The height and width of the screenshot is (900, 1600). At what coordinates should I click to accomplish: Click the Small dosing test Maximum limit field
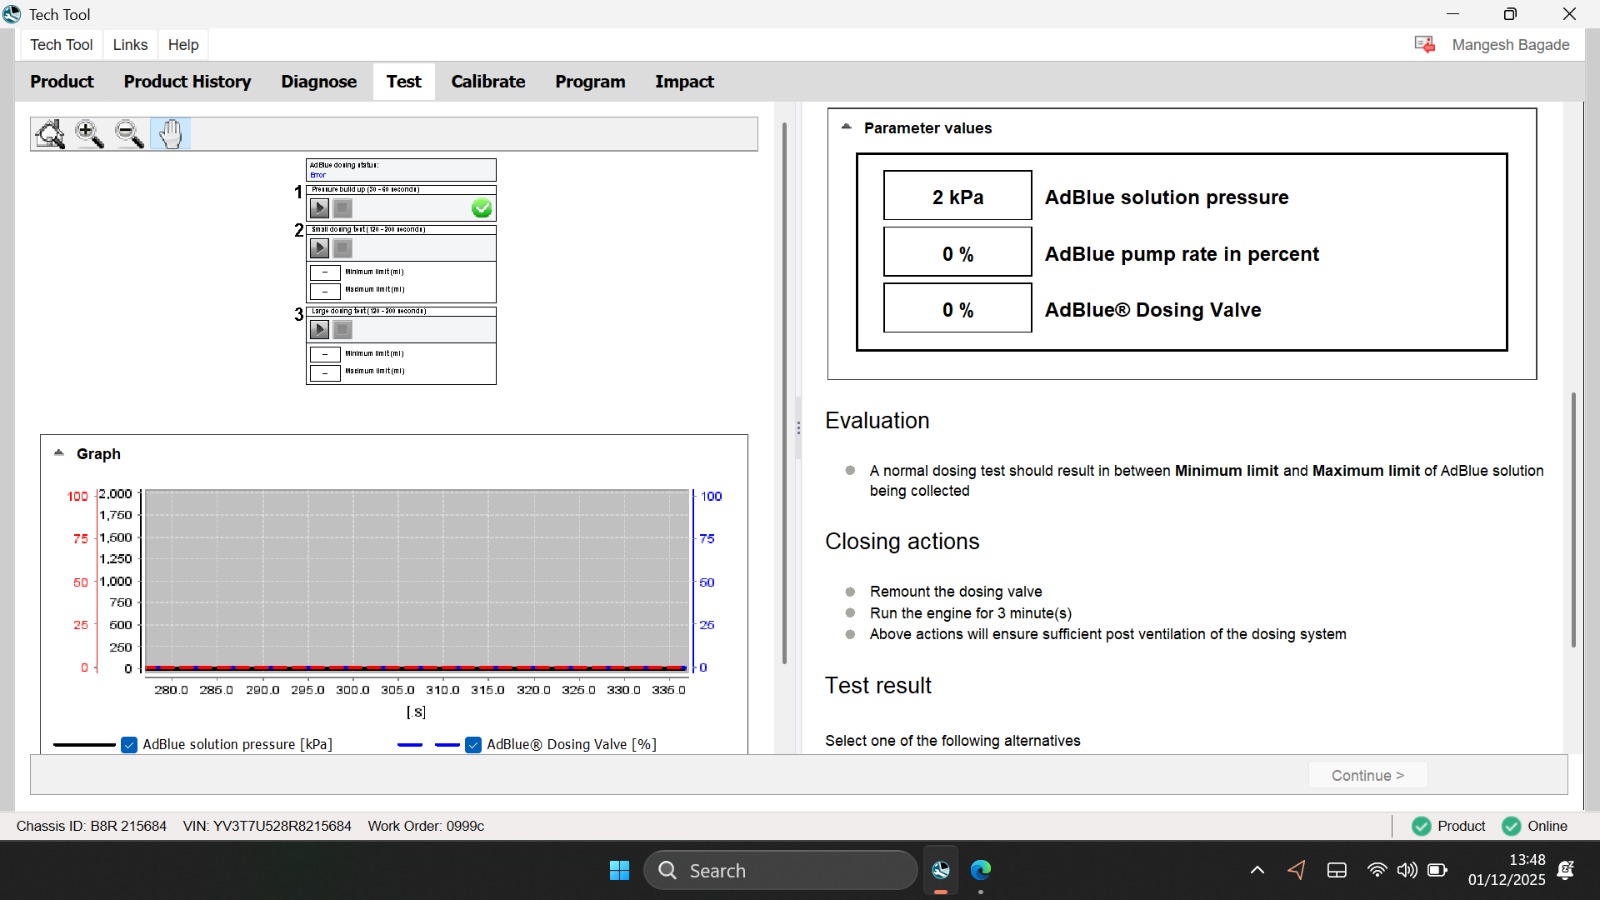325,291
